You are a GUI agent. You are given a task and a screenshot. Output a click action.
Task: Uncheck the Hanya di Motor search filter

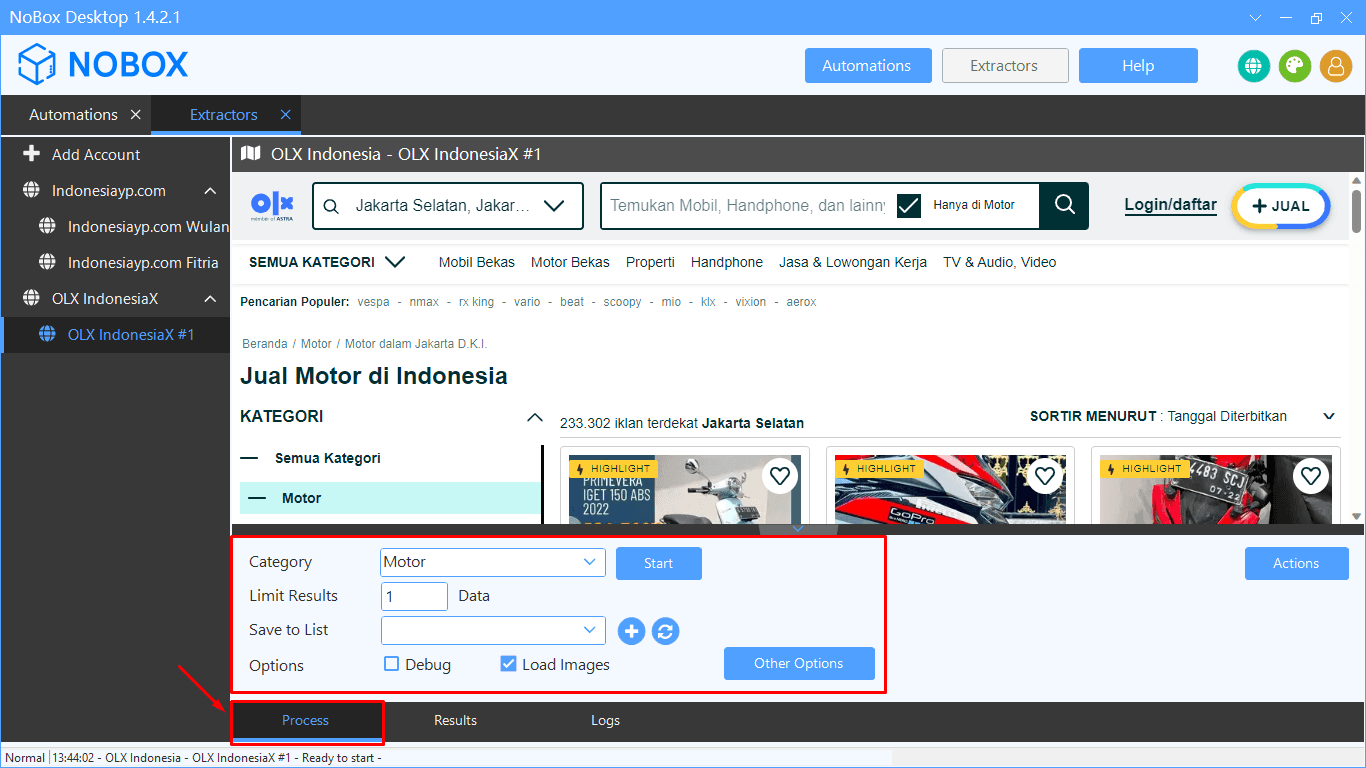(x=908, y=205)
